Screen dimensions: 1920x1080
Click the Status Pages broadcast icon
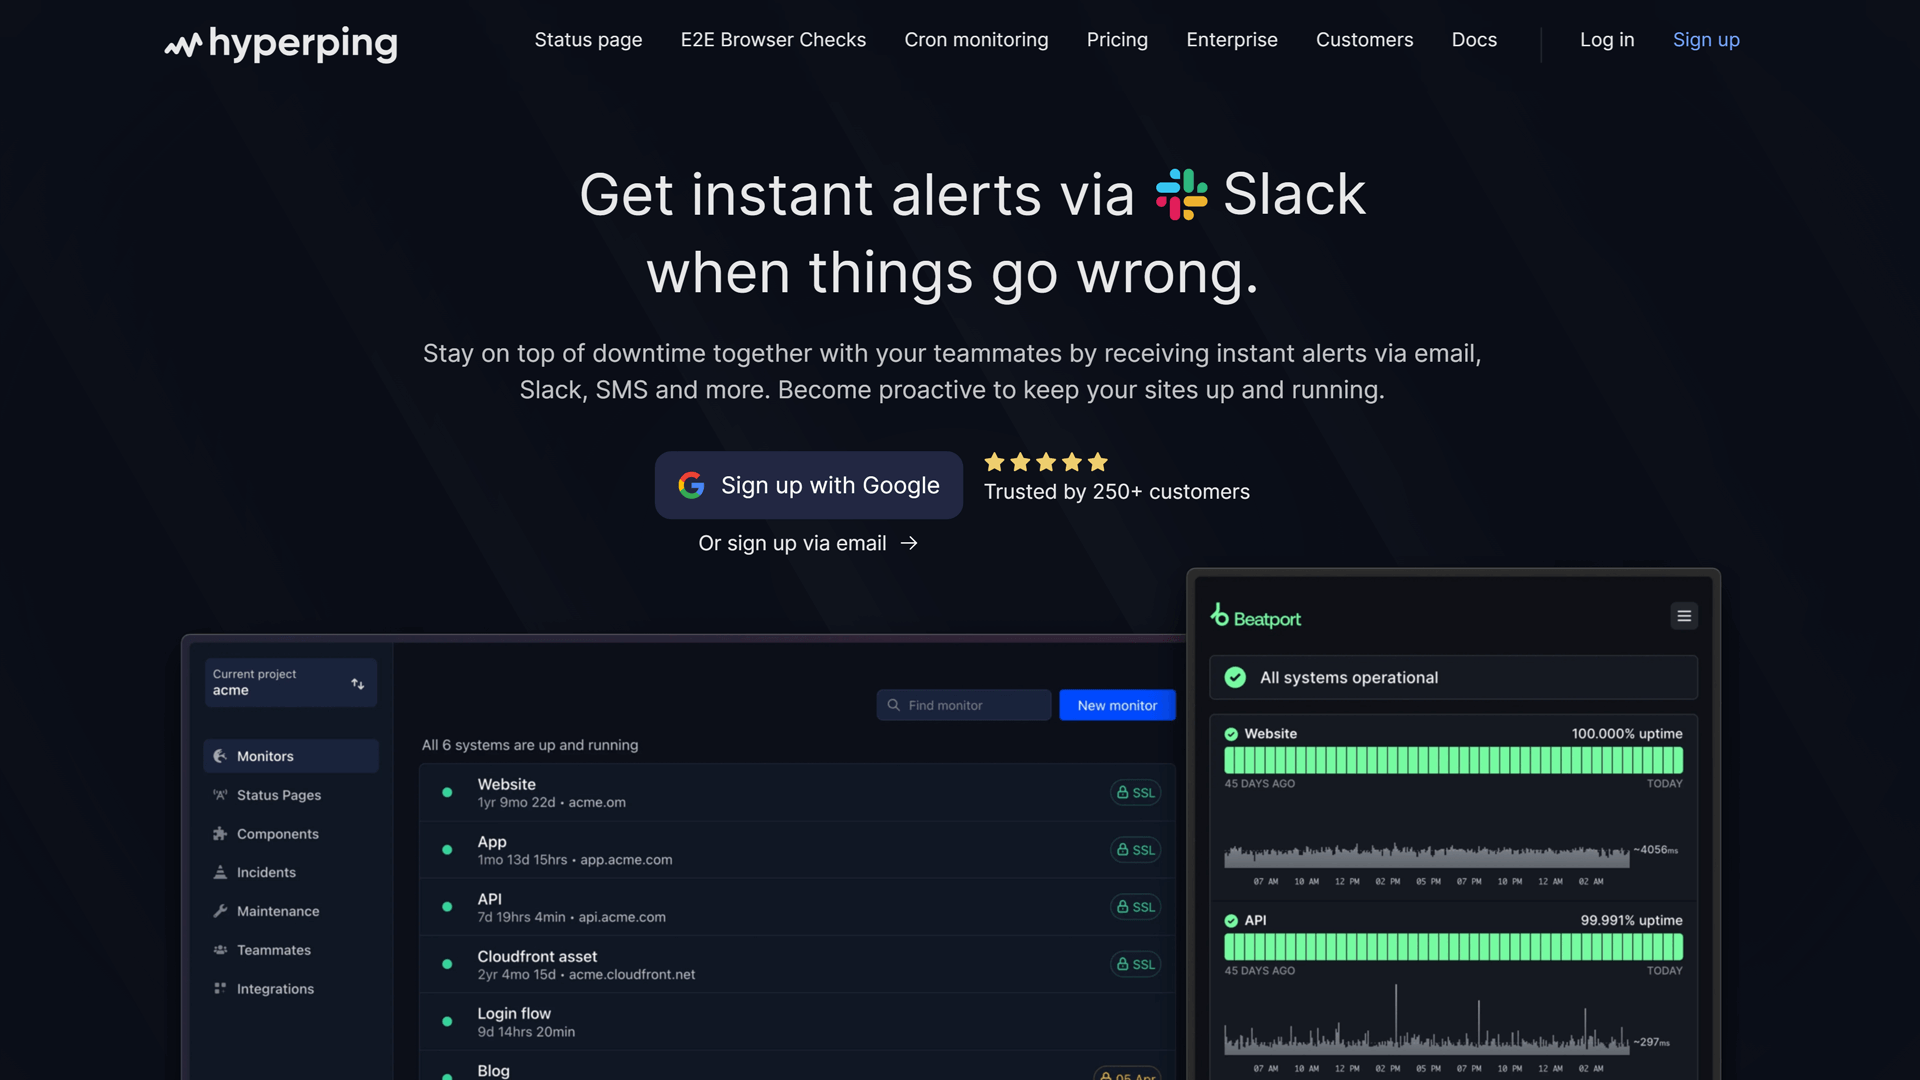220,795
